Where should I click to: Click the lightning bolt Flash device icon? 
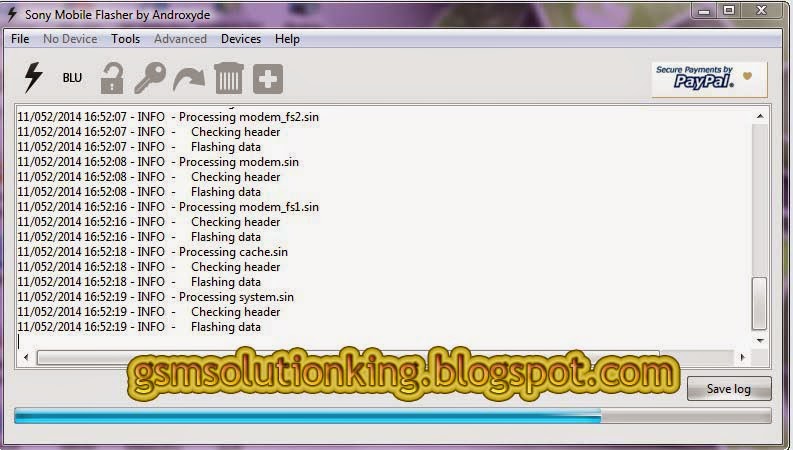33,77
